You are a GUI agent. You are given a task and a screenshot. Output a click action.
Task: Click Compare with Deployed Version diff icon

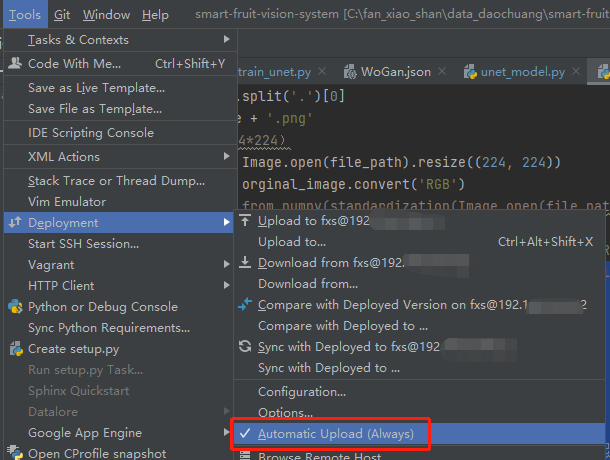[x=245, y=304]
